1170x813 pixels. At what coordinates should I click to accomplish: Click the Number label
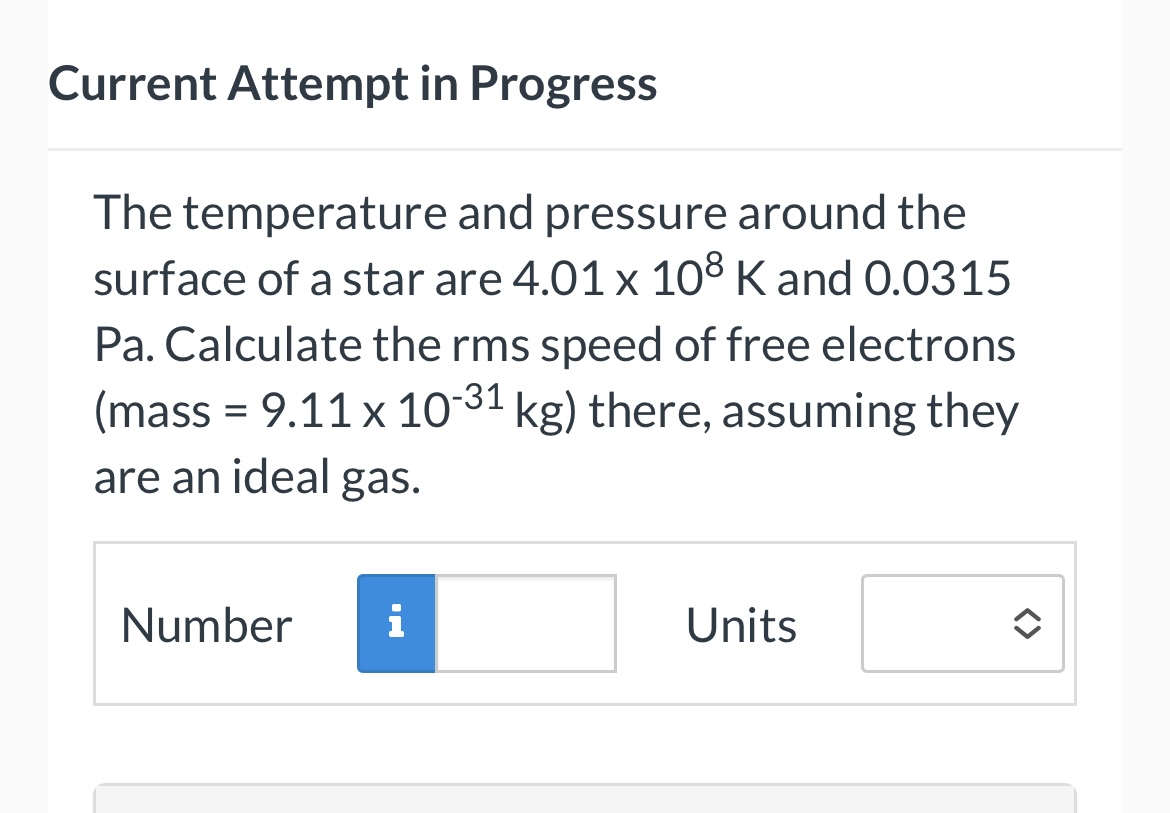206,623
